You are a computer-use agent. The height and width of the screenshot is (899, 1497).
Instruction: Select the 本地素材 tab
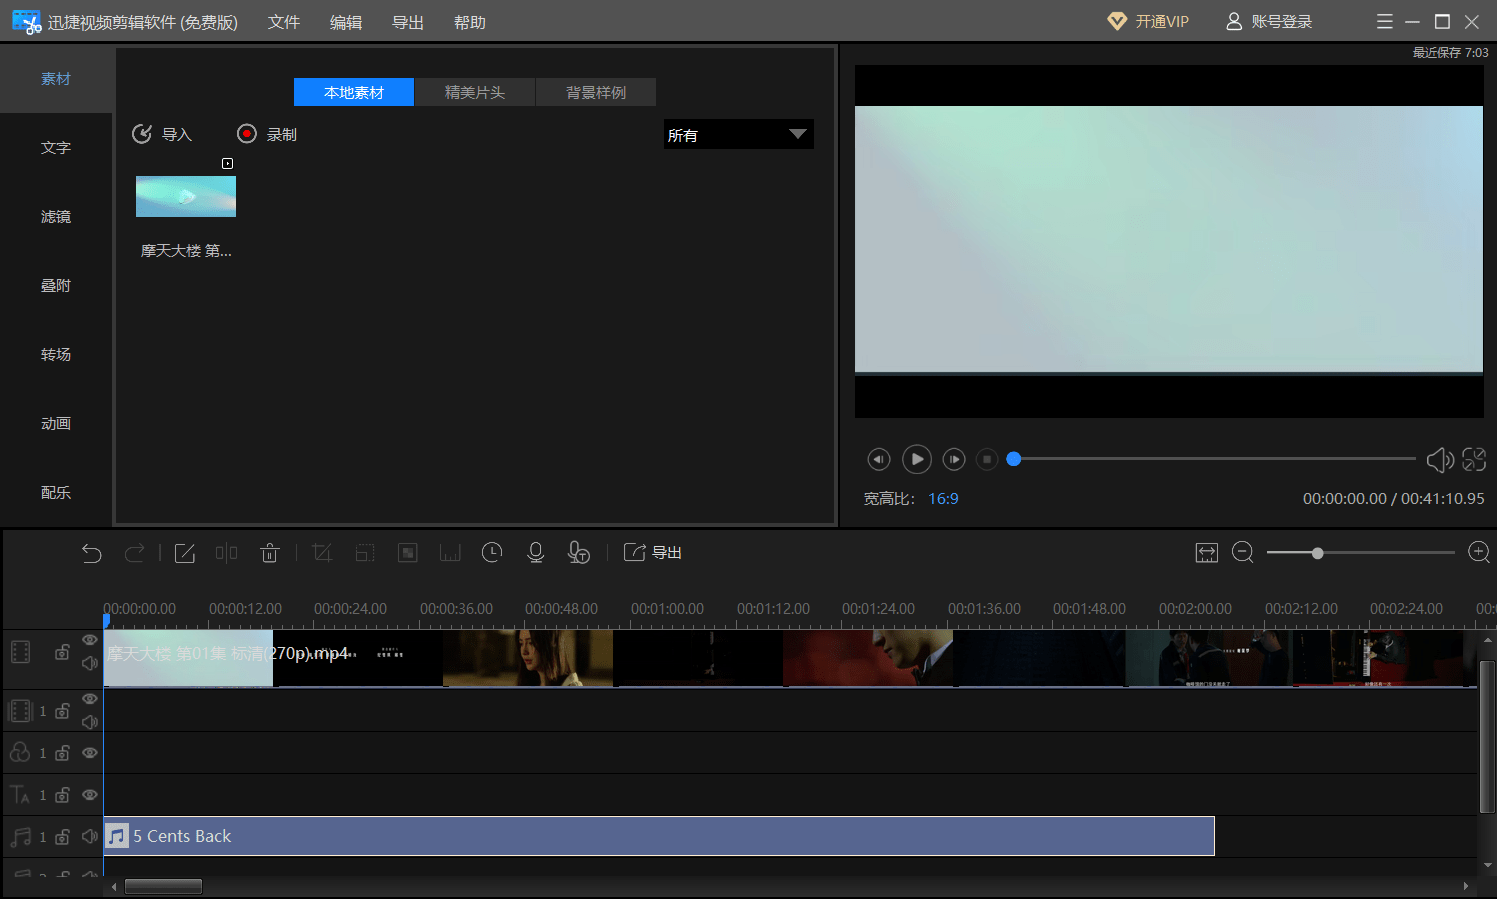(354, 92)
